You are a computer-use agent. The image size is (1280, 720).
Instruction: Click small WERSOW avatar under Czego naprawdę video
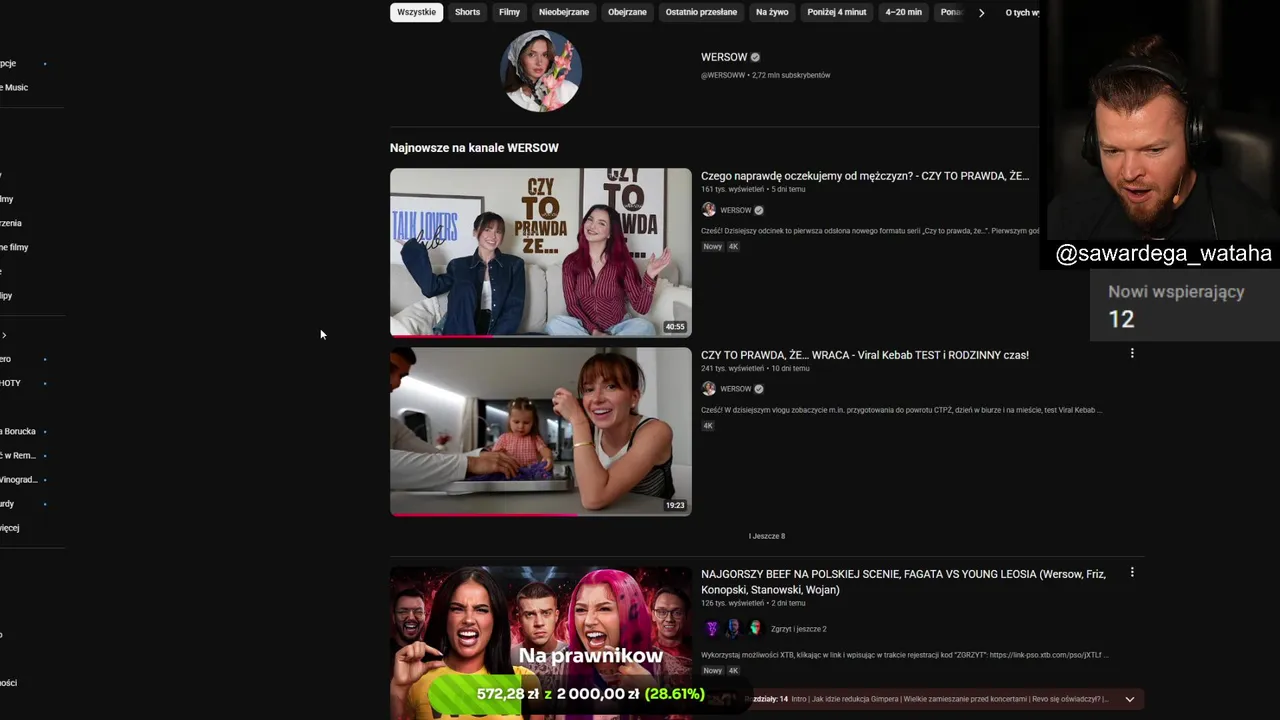point(709,210)
